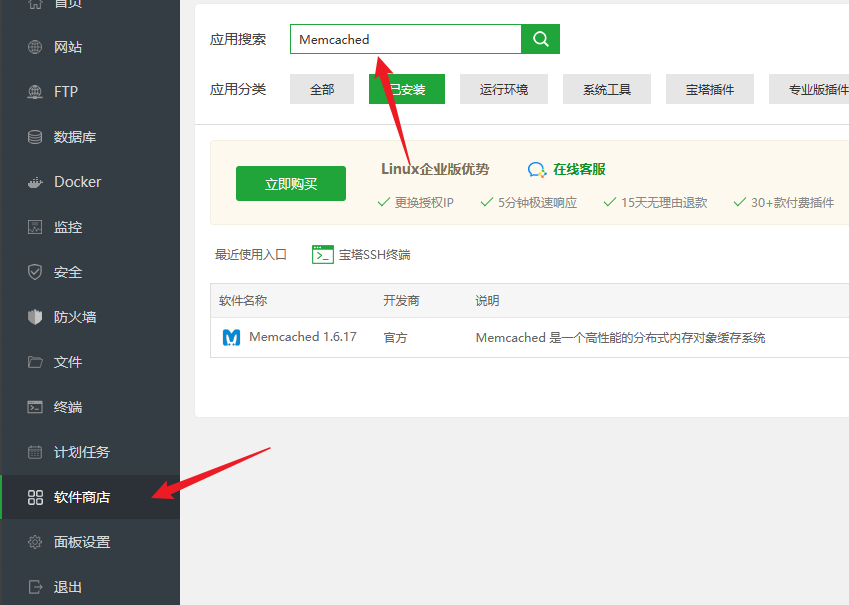Image resolution: width=849 pixels, height=605 pixels.
Task: Open FTP in the sidebar
Action: pos(90,92)
